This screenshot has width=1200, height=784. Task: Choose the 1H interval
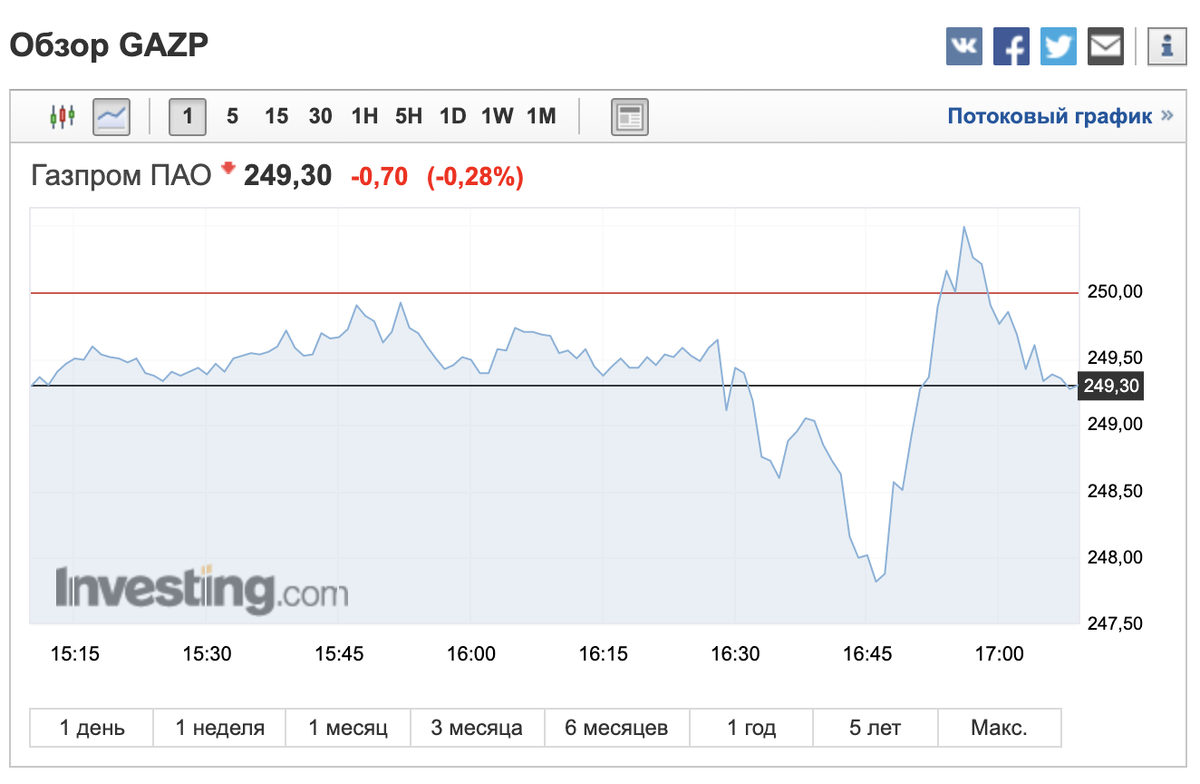pyautogui.click(x=364, y=117)
